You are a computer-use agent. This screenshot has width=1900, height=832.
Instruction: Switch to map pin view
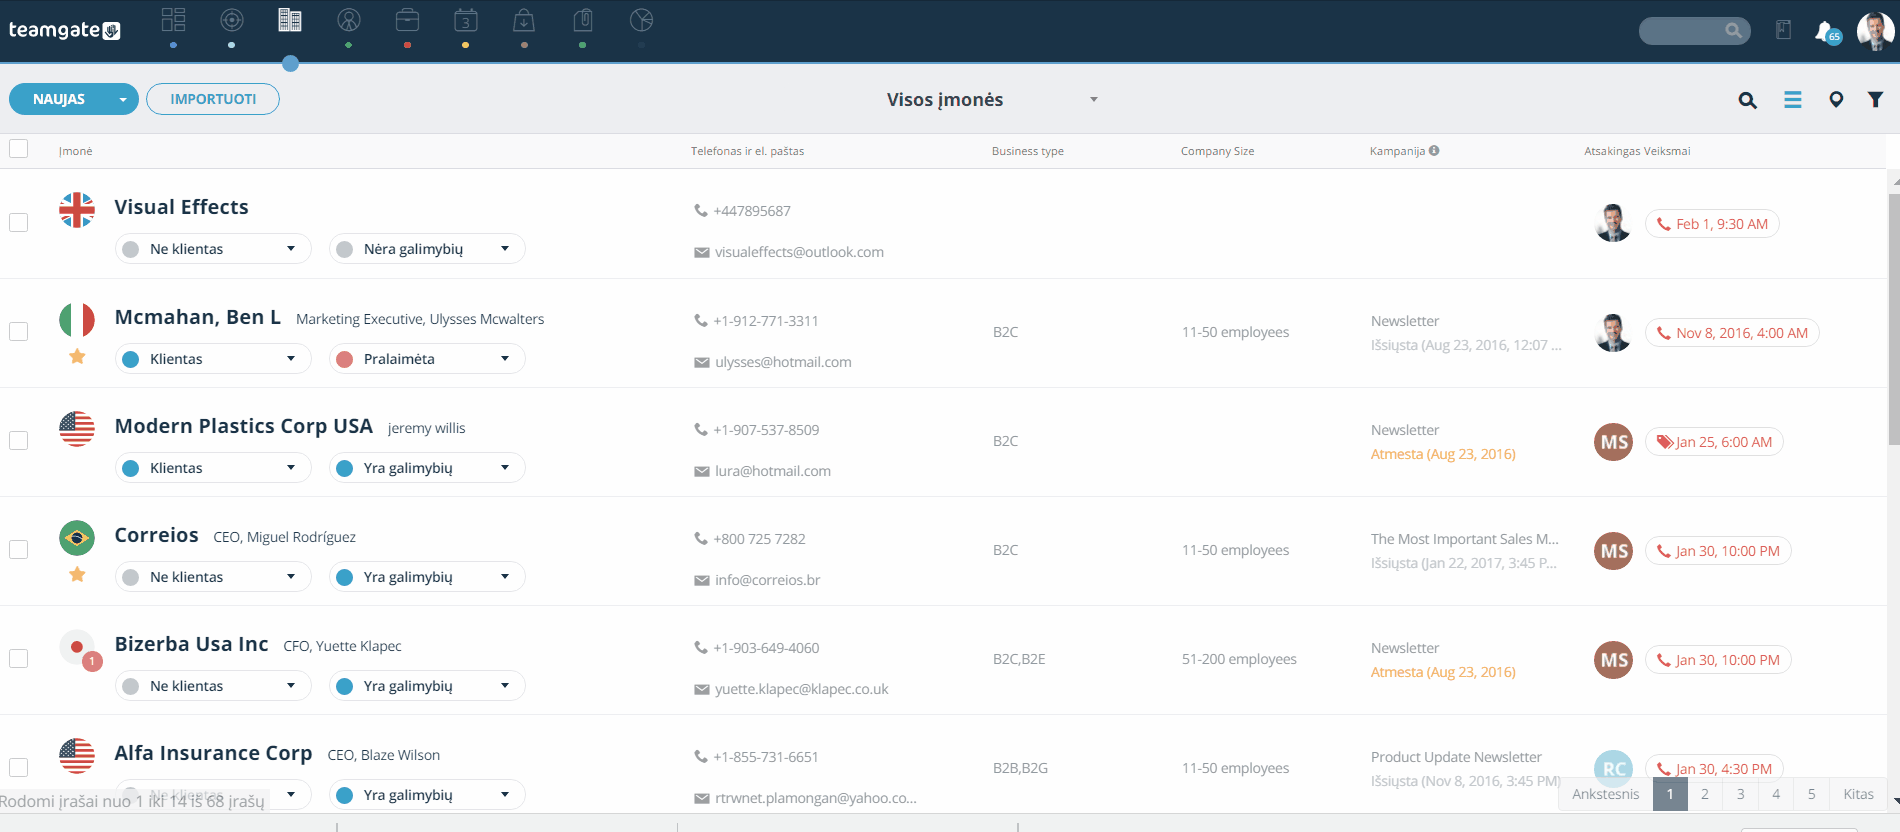point(1836,100)
